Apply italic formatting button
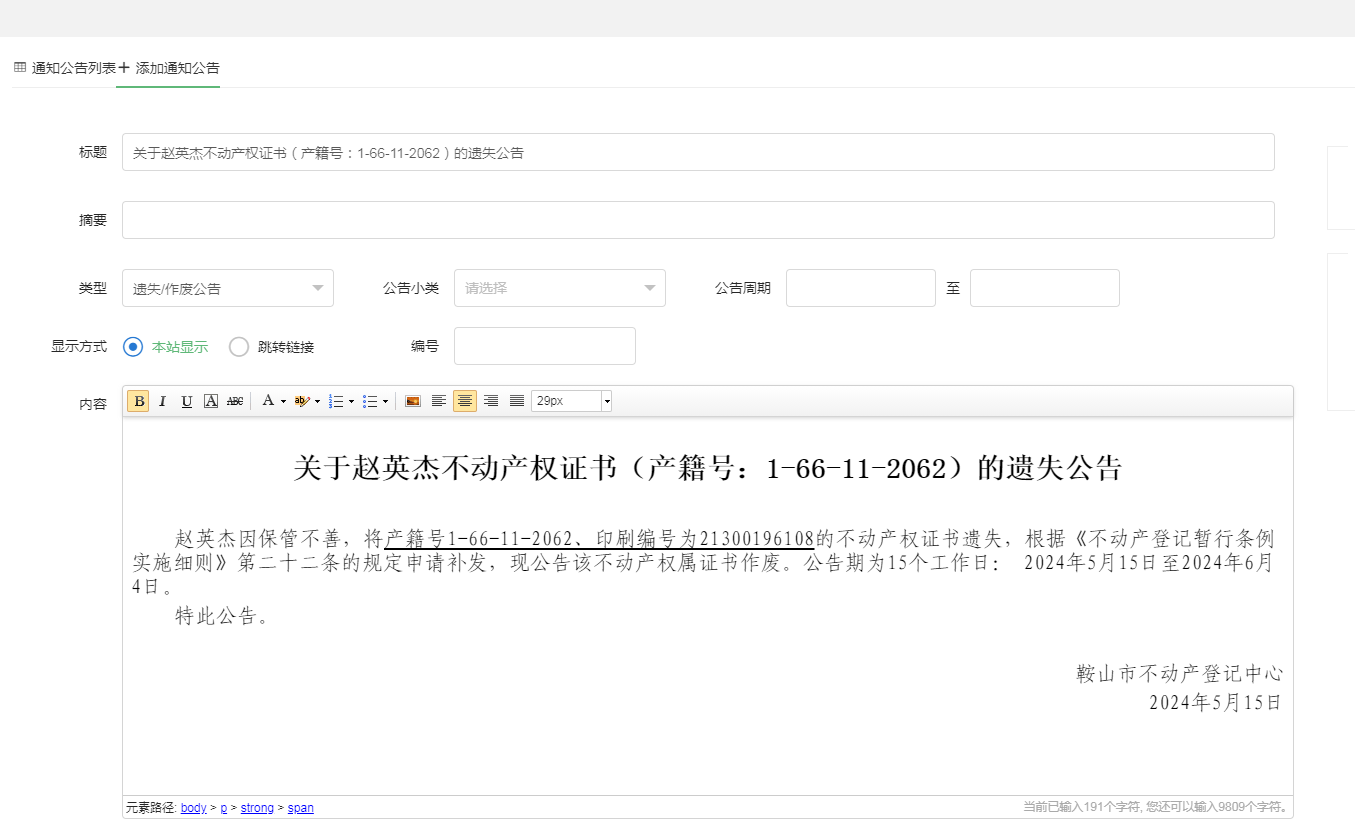Screen dimensions: 1355x829 tap(162, 401)
